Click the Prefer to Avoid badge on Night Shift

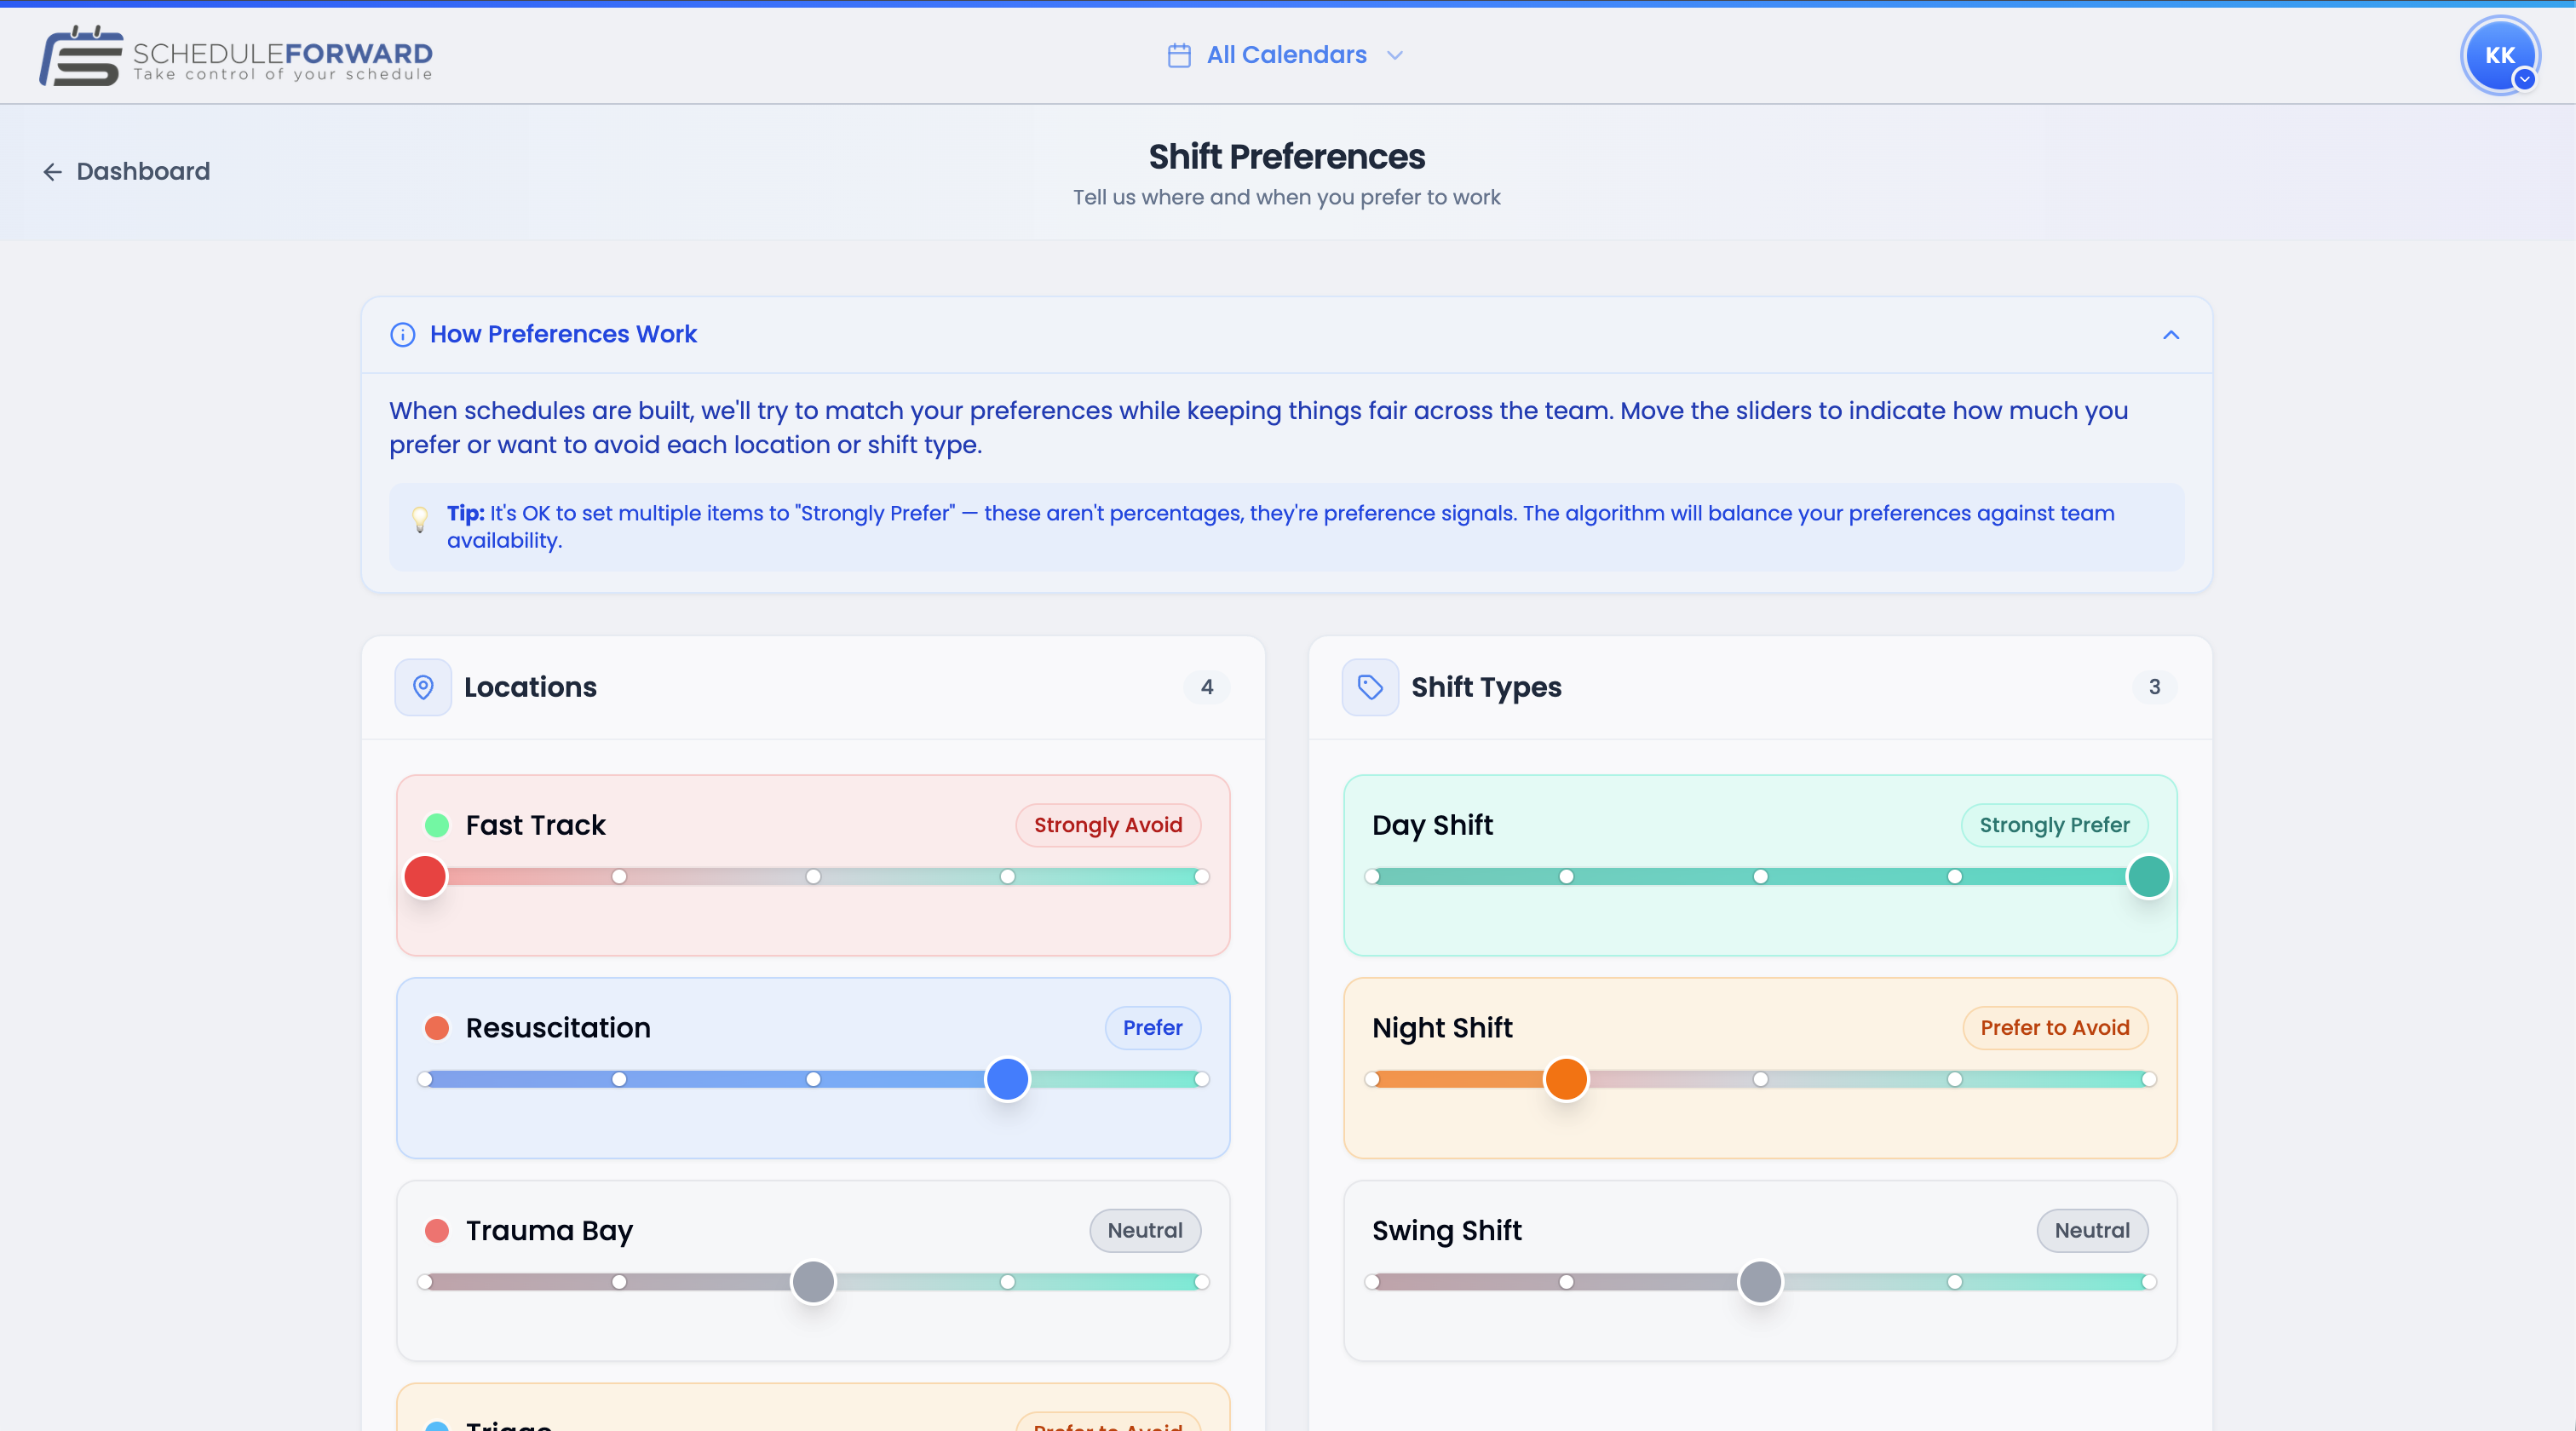click(2055, 1028)
